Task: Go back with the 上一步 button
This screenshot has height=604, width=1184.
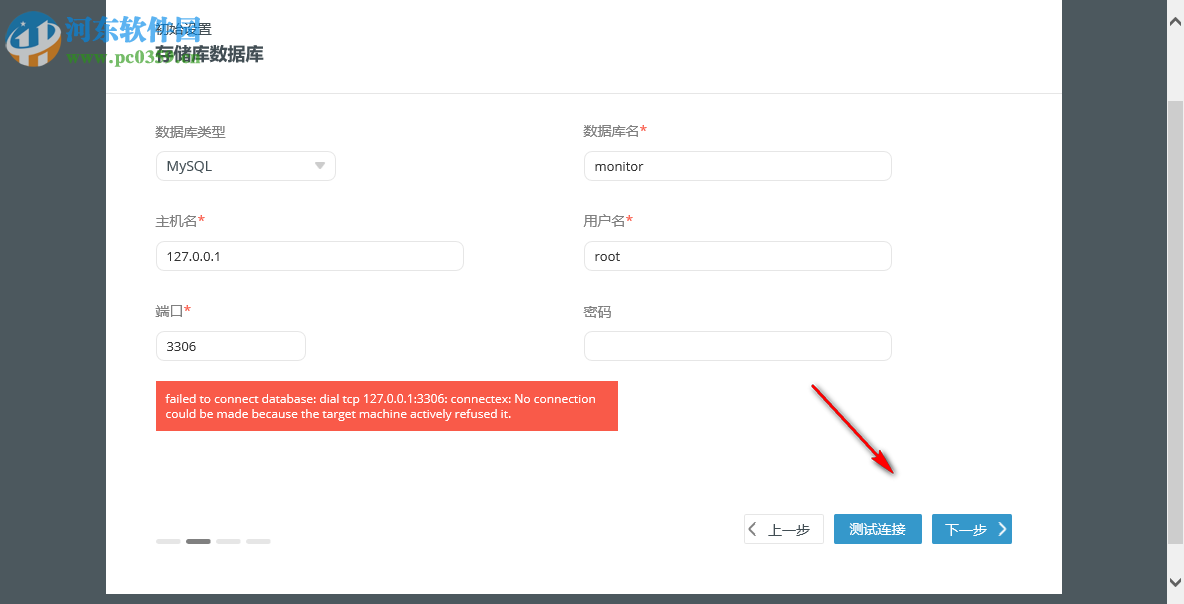Action: pyautogui.click(x=783, y=529)
